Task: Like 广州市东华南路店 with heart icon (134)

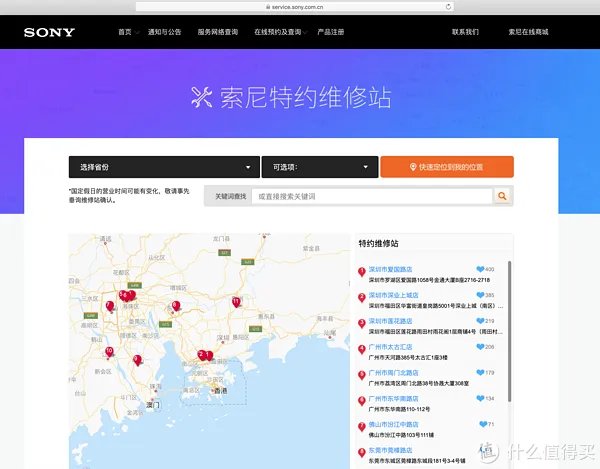Action: click(480, 398)
